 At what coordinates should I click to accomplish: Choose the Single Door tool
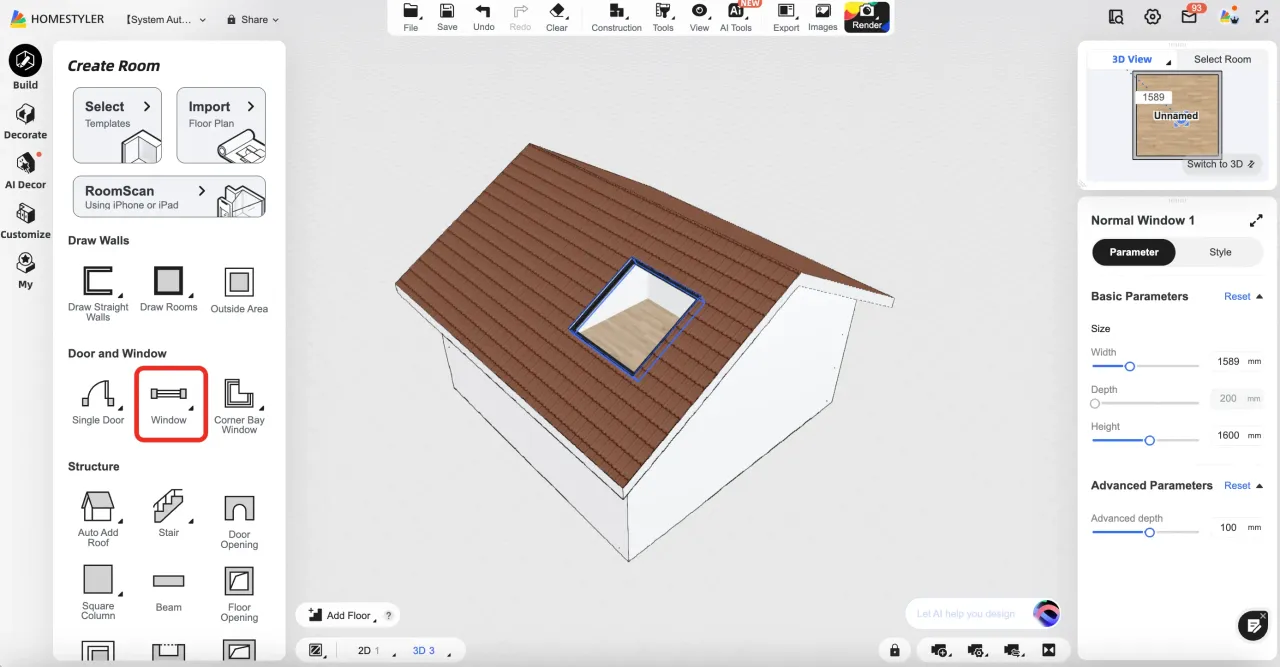[x=98, y=402]
